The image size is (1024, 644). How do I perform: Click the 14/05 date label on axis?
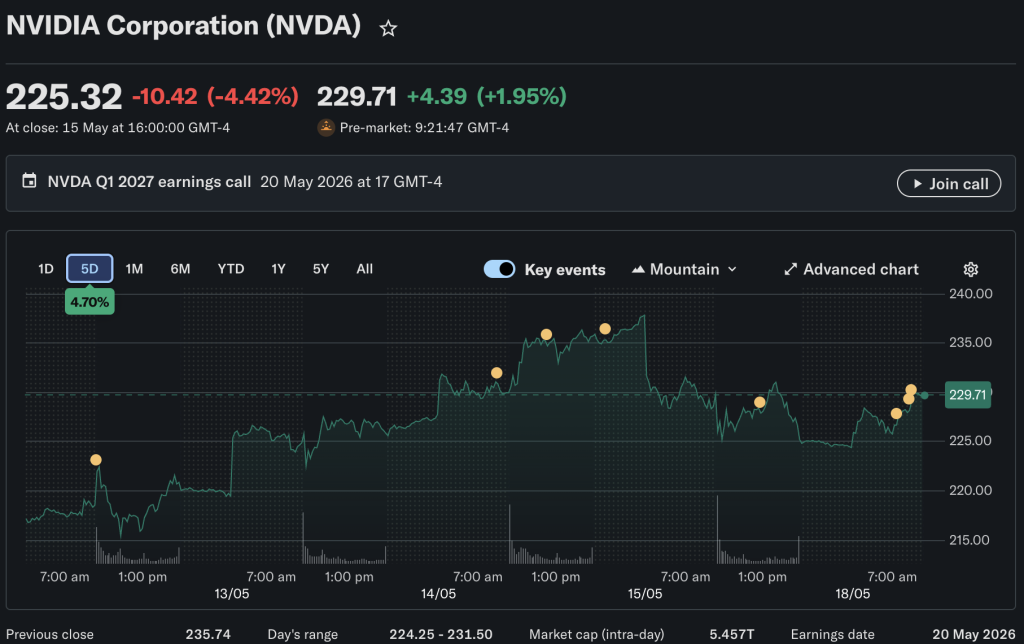pyautogui.click(x=438, y=594)
